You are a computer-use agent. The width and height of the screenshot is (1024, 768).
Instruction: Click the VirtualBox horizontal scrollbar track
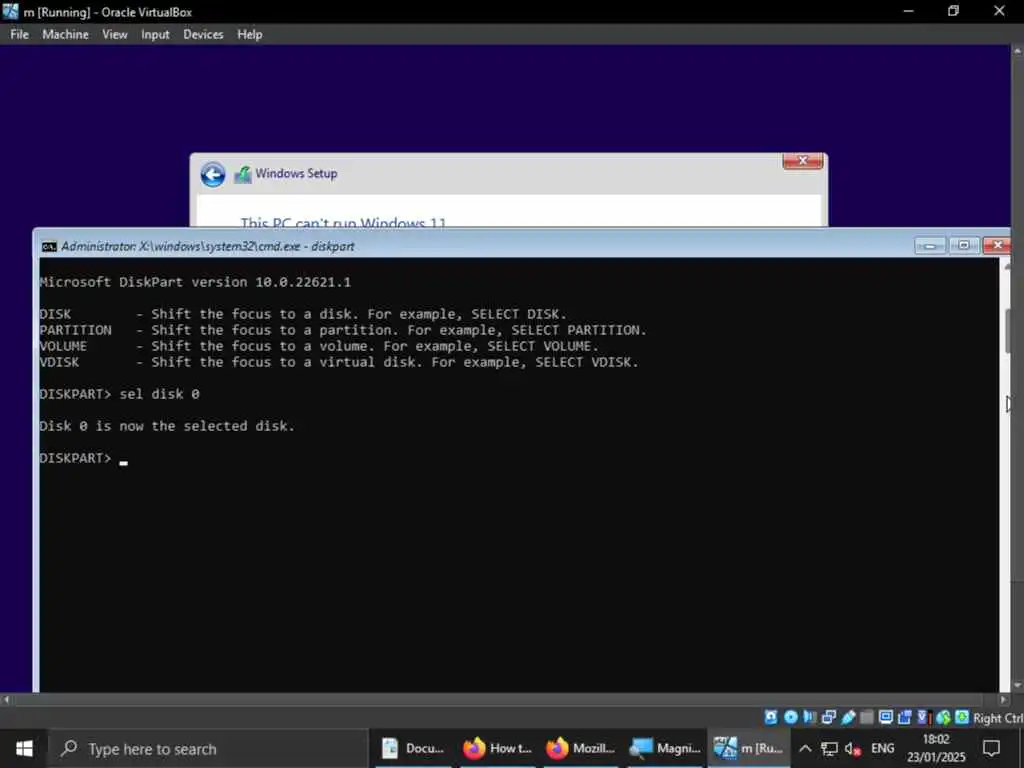coord(505,699)
